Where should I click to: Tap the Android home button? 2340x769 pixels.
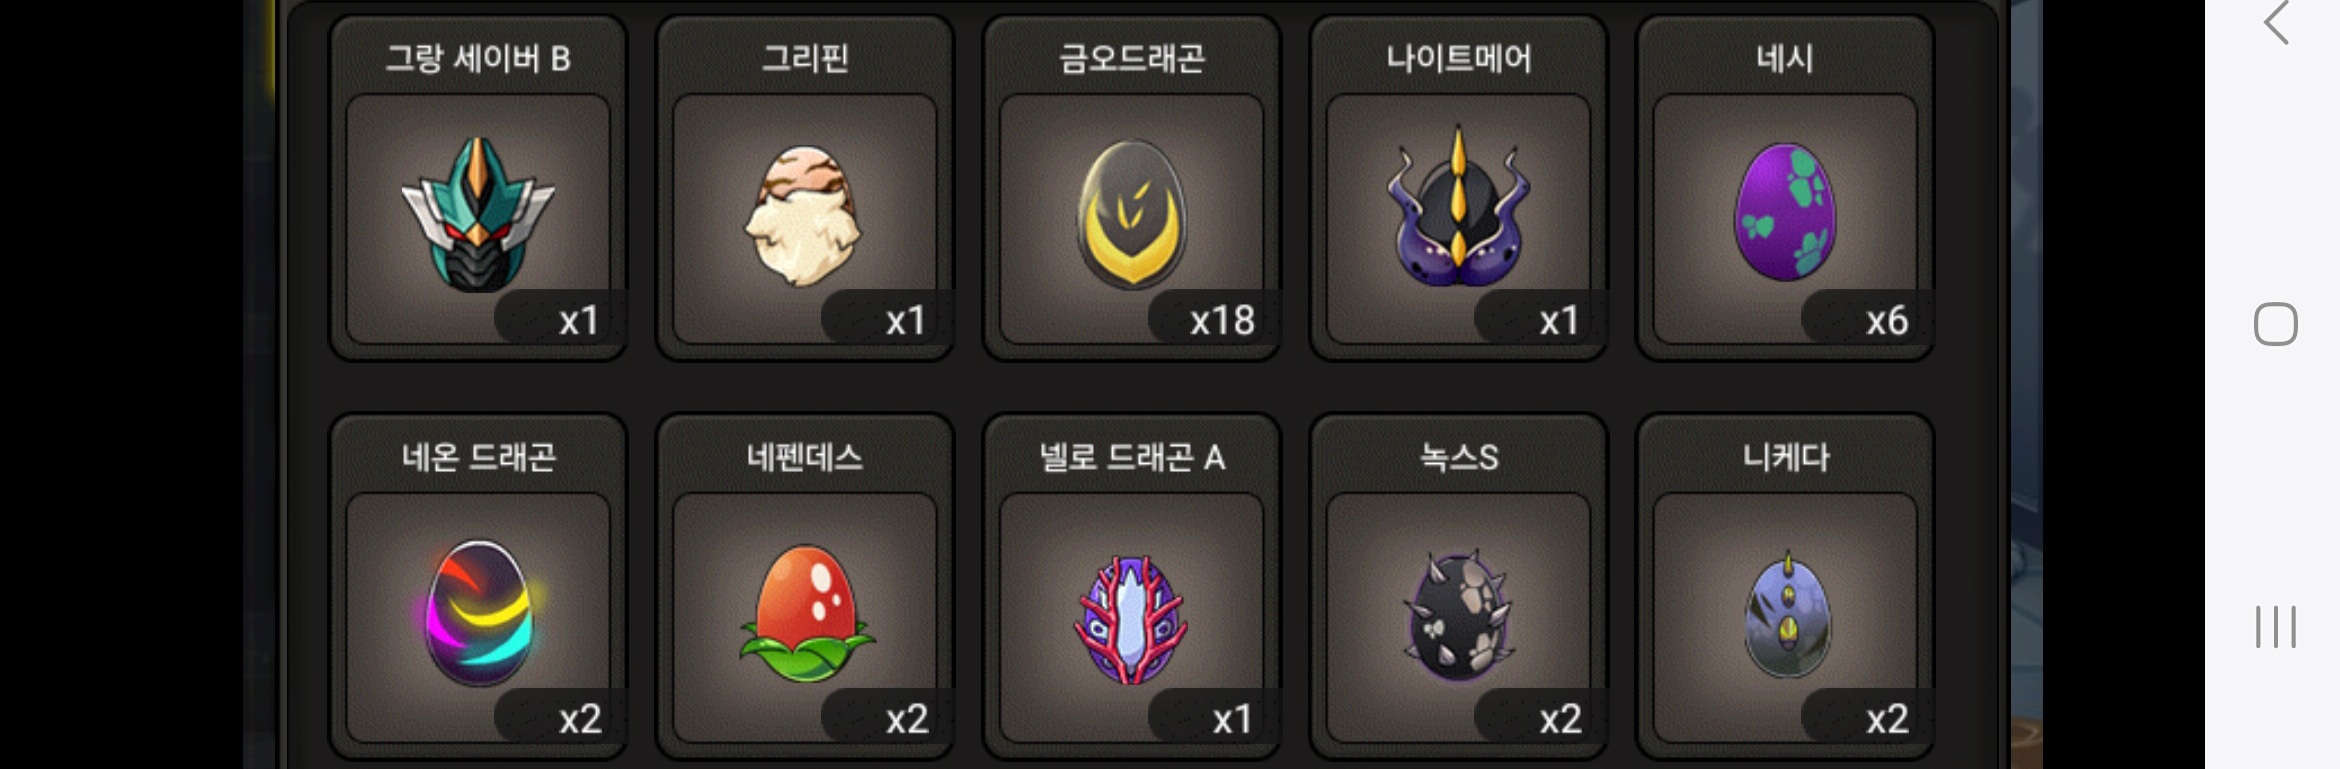click(x=2275, y=324)
